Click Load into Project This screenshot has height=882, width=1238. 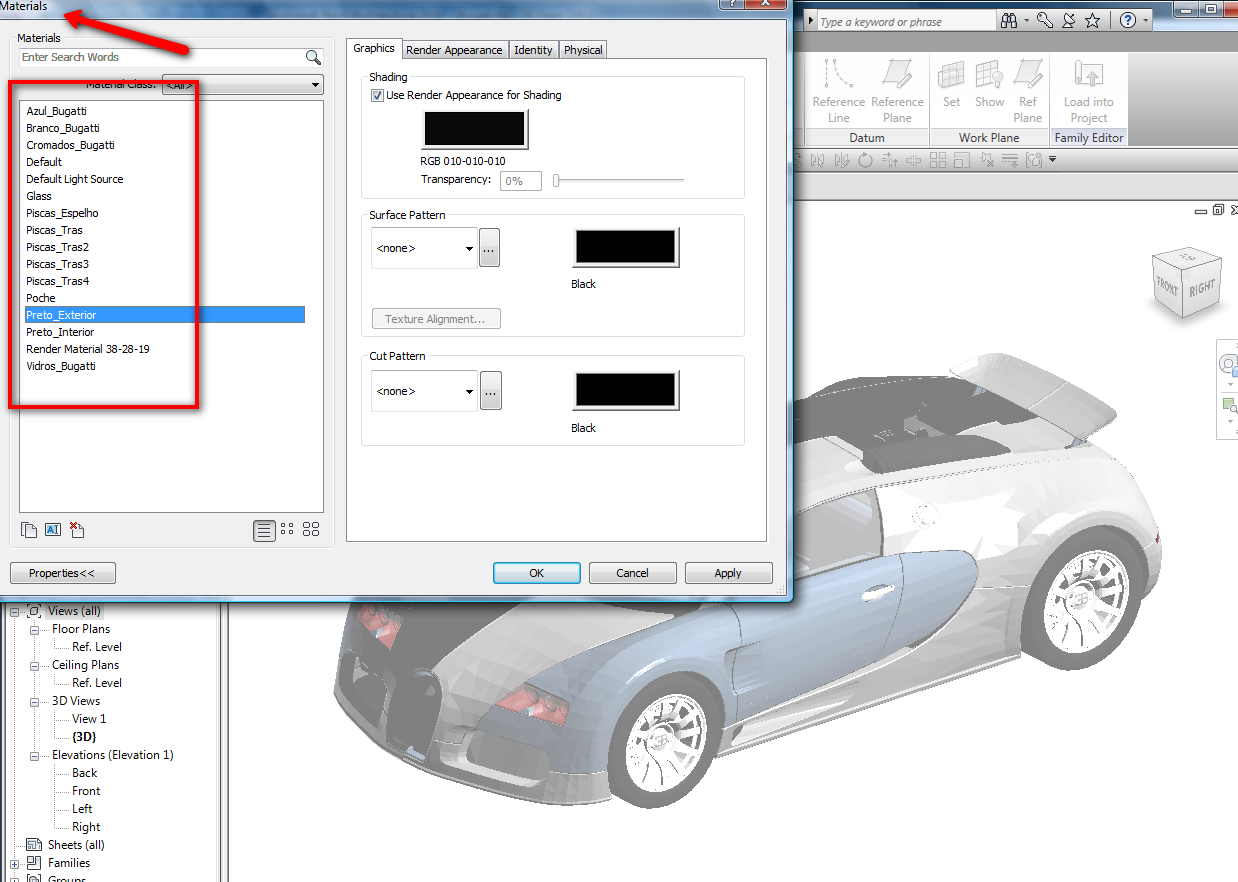[x=1088, y=91]
